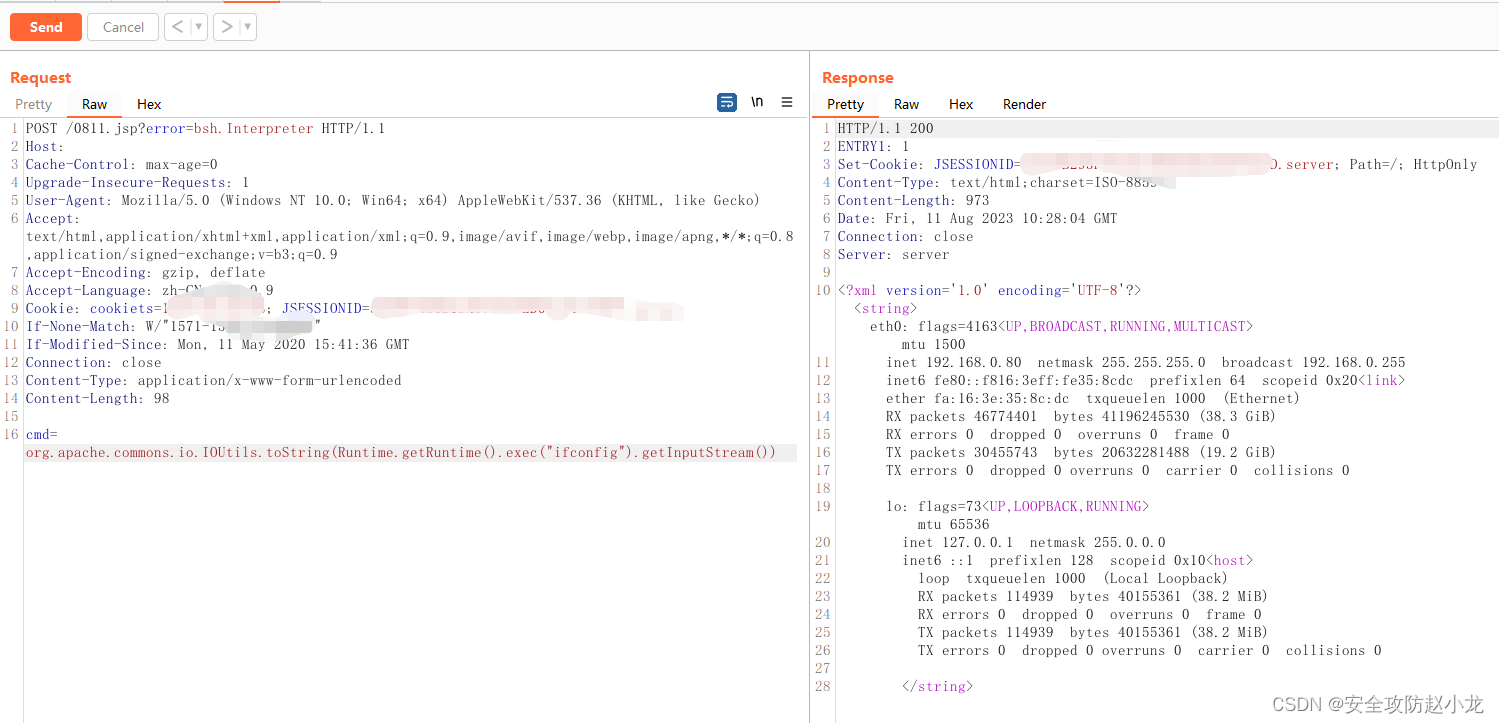Click the Upgrade-Insecure-Requests header line
The height and width of the screenshot is (723, 1499).
coord(137,182)
